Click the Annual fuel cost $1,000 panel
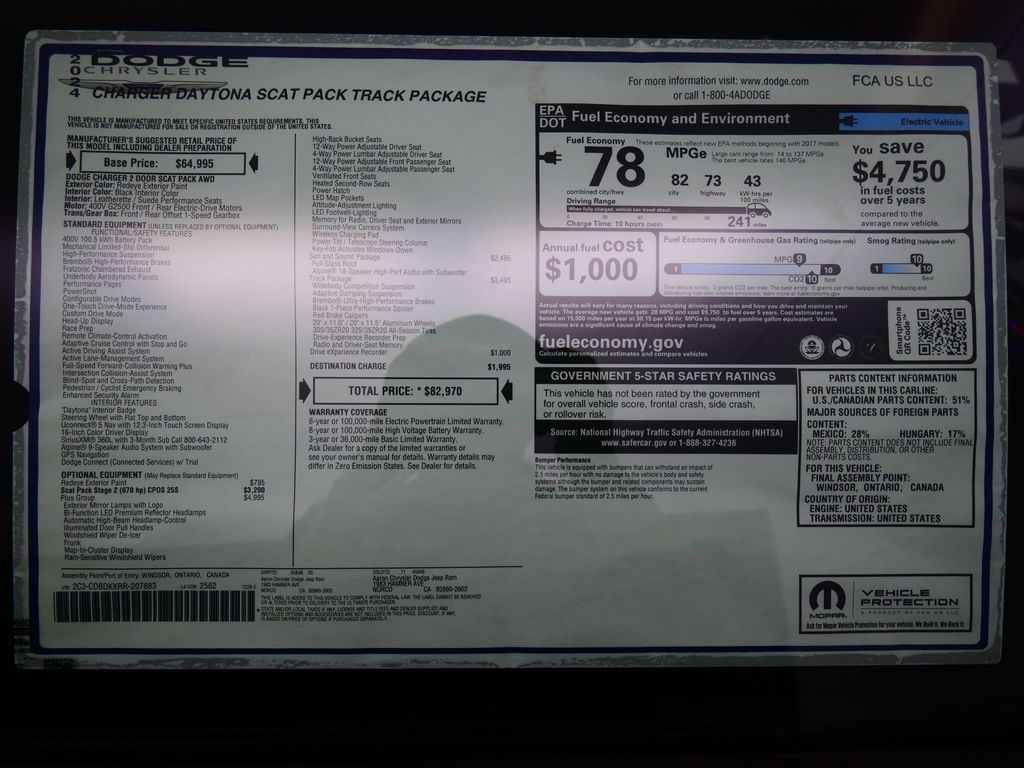The width and height of the screenshot is (1024, 768). [x=597, y=263]
